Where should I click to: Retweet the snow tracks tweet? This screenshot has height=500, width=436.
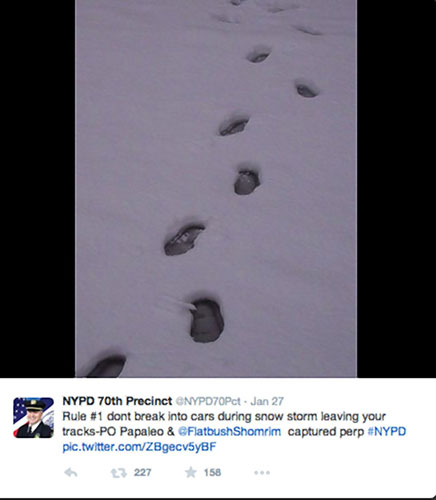[118, 473]
